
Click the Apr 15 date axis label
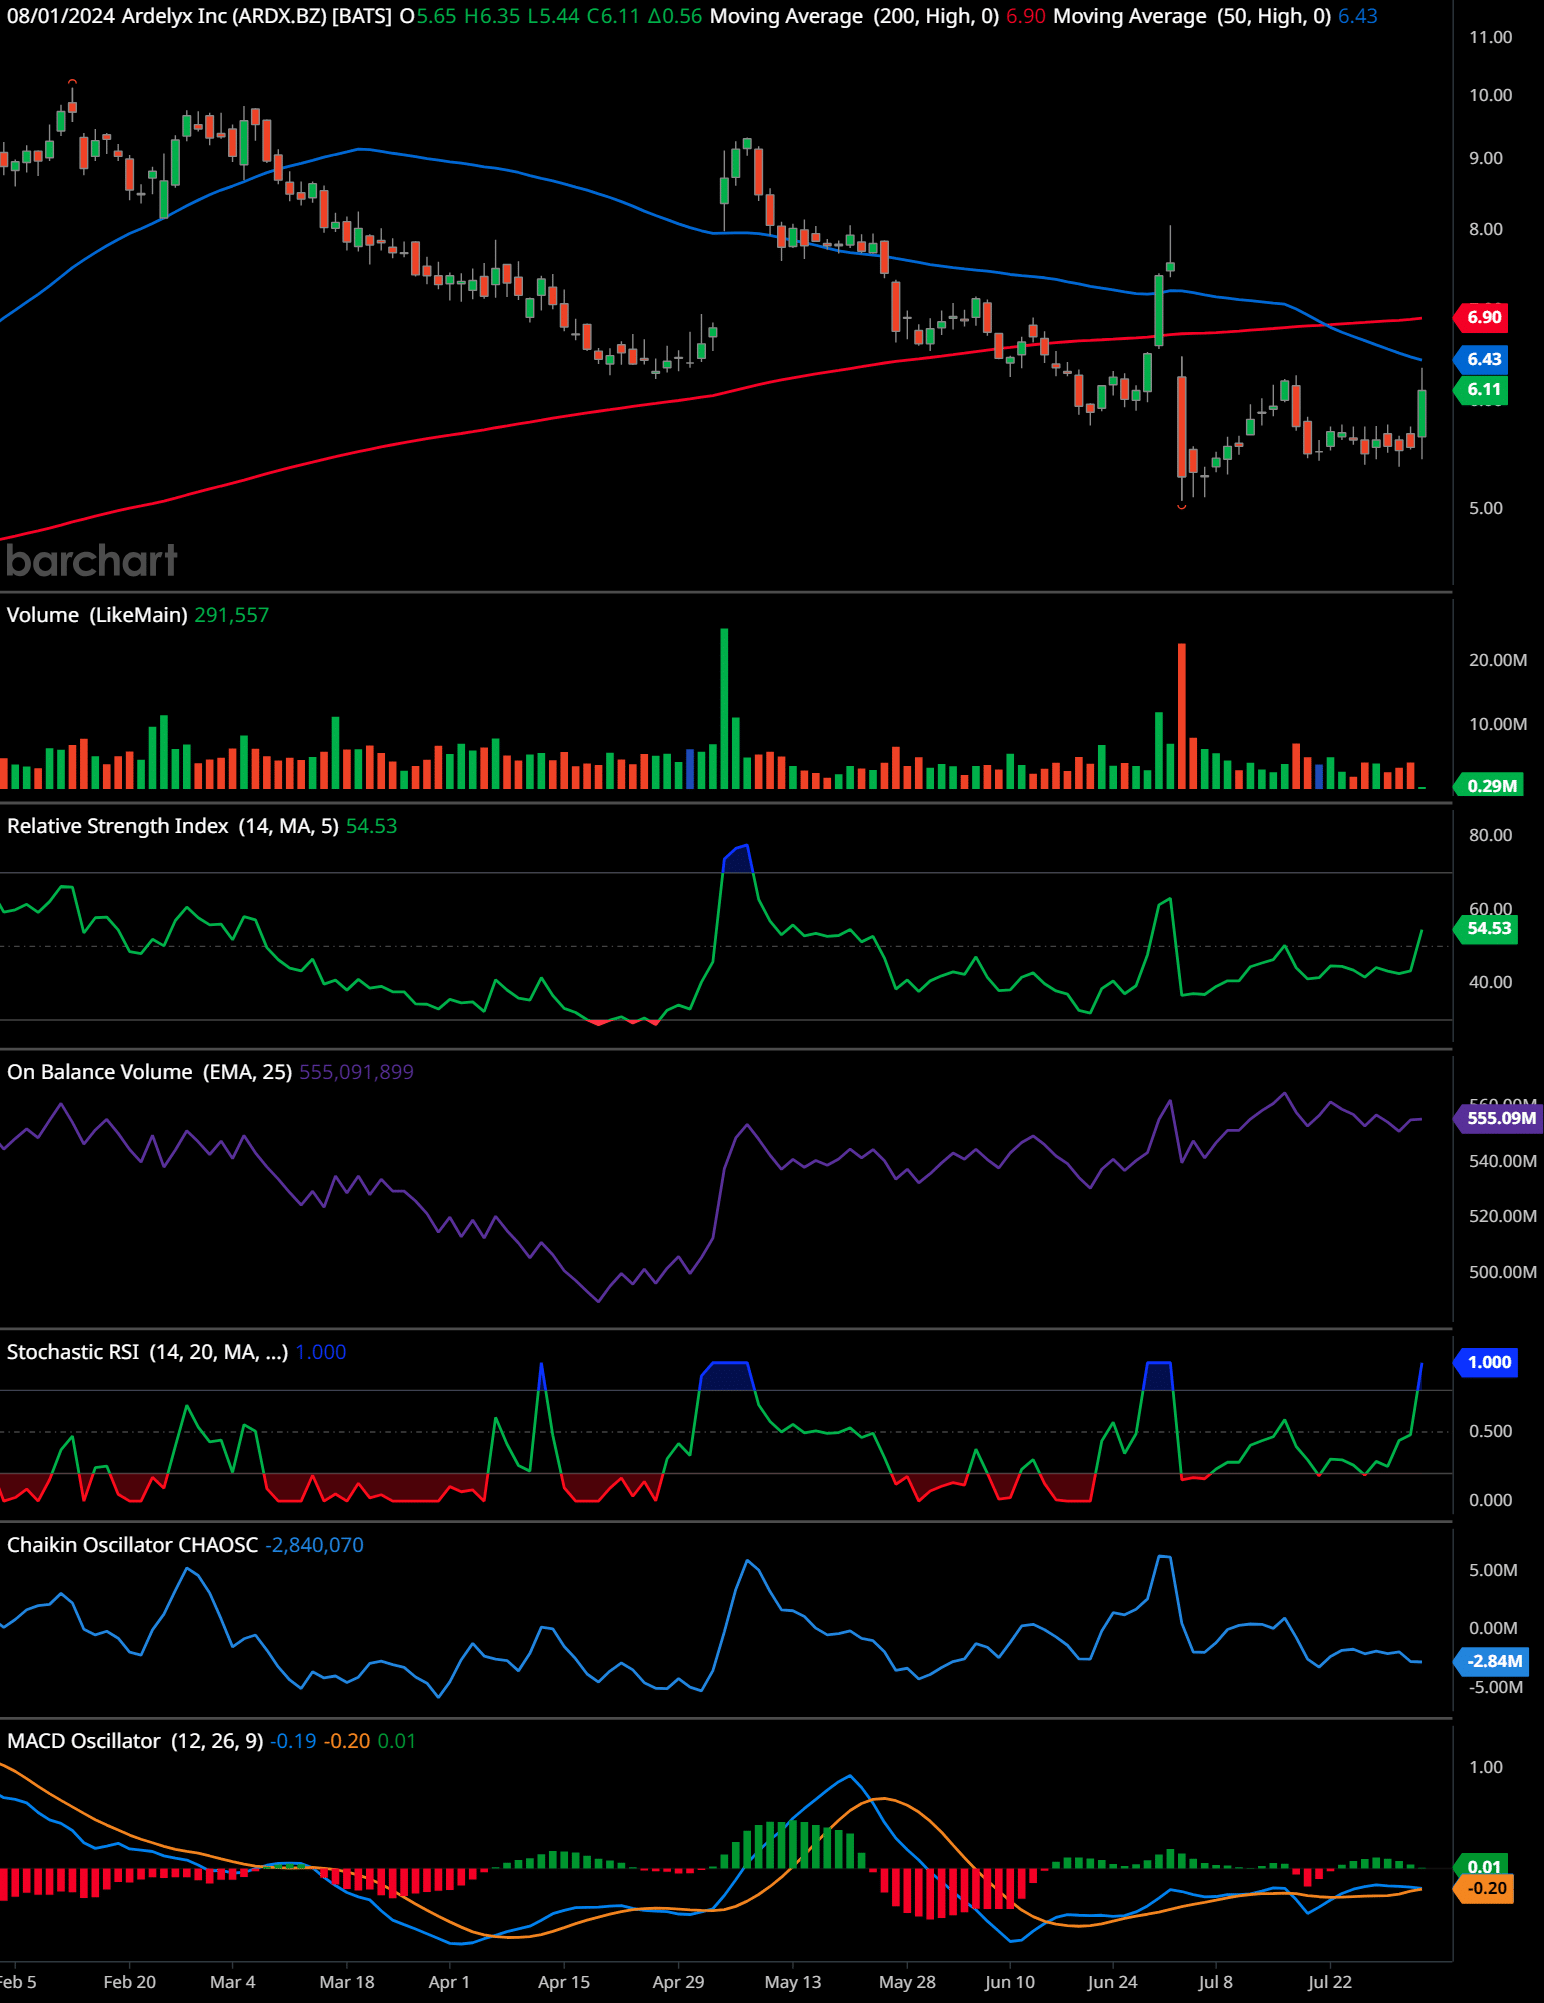coord(564,1982)
